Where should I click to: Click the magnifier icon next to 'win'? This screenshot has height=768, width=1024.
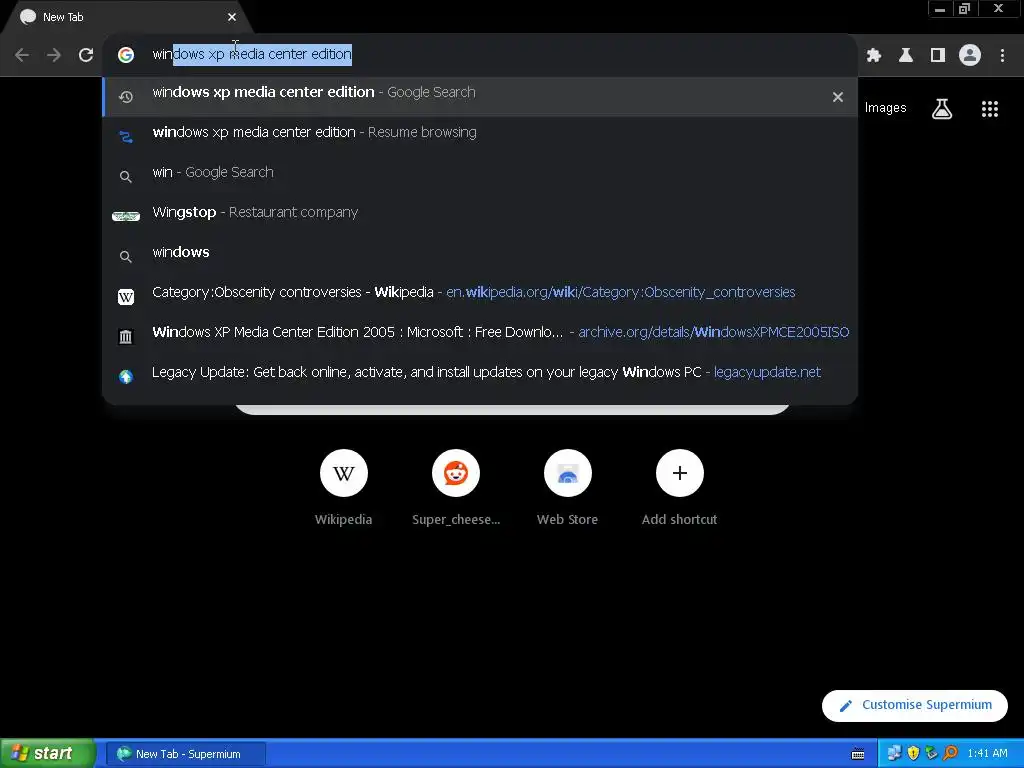pyautogui.click(x=126, y=177)
